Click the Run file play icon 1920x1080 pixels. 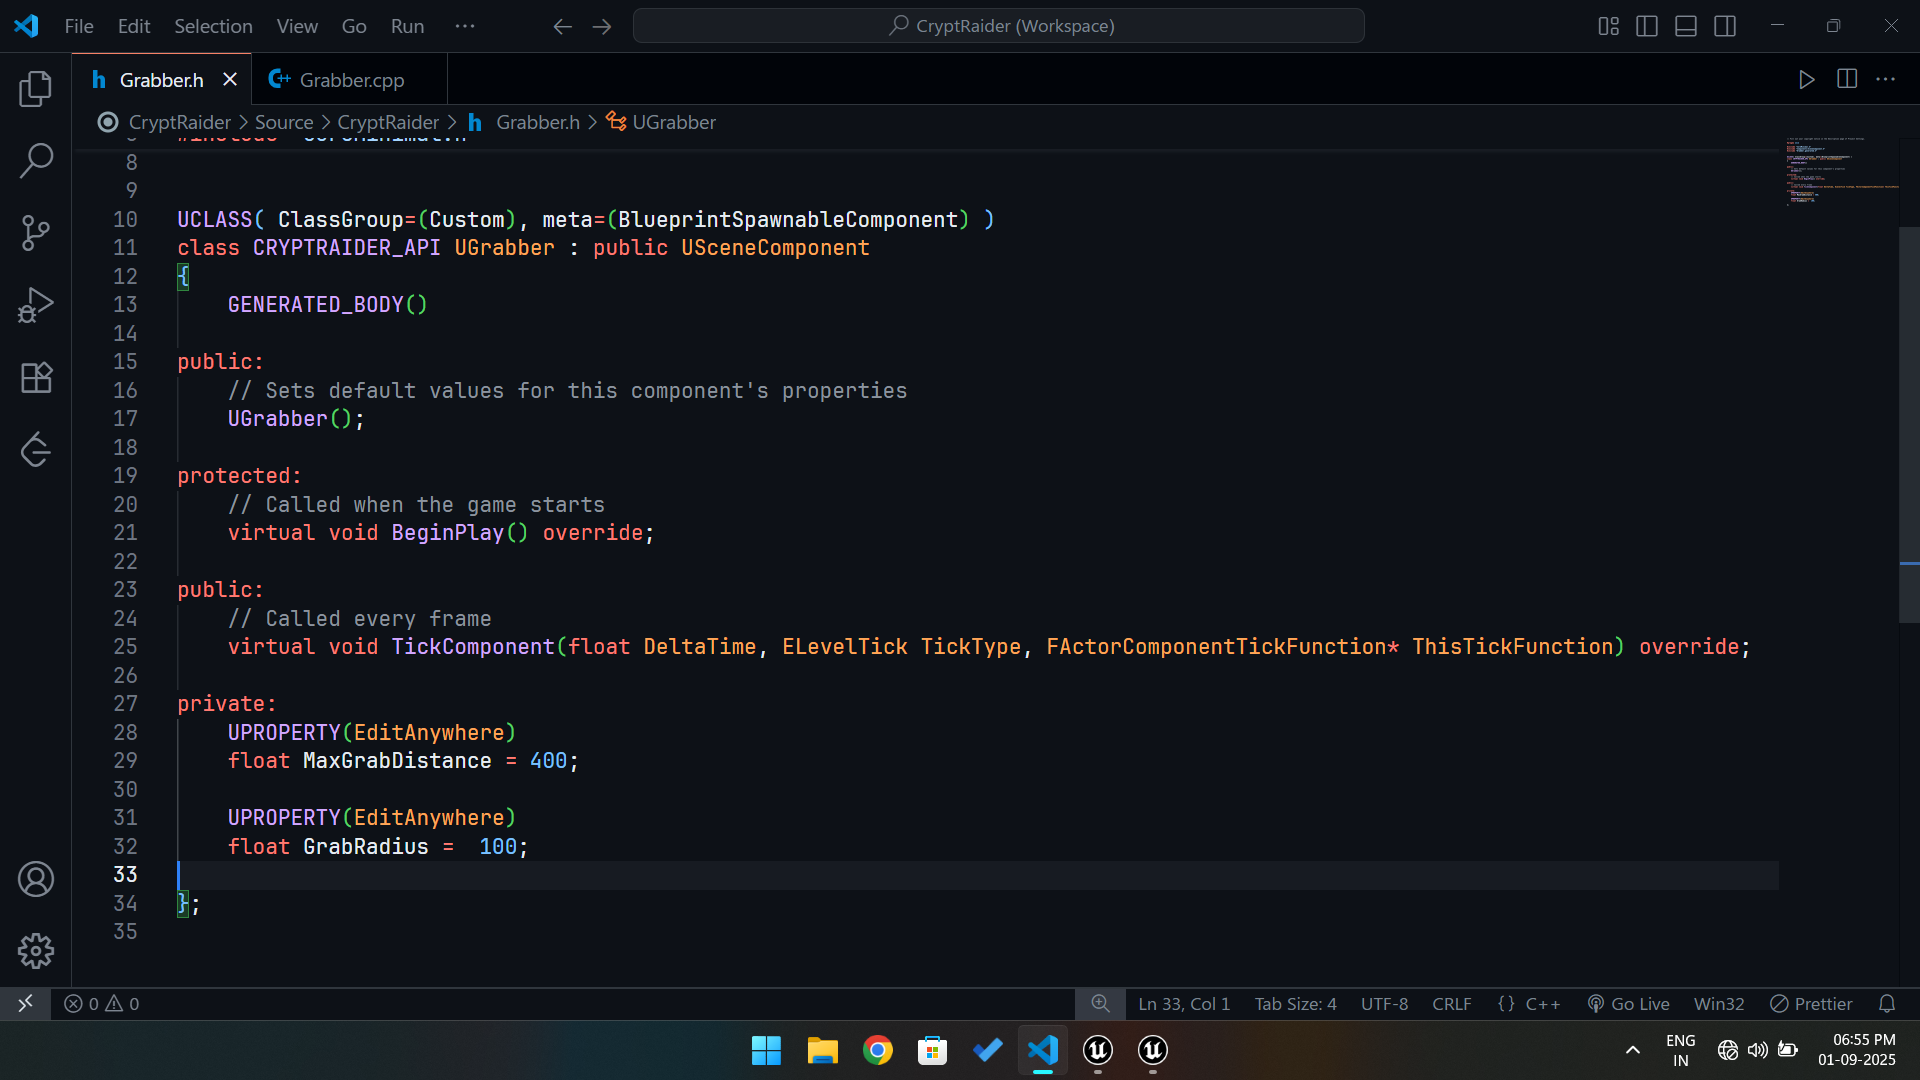tap(1806, 79)
